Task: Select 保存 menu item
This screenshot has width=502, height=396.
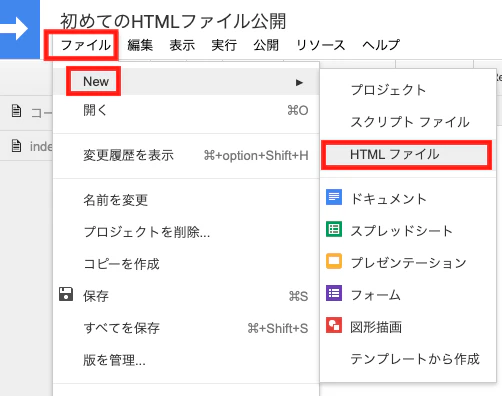Action: click(x=186, y=296)
